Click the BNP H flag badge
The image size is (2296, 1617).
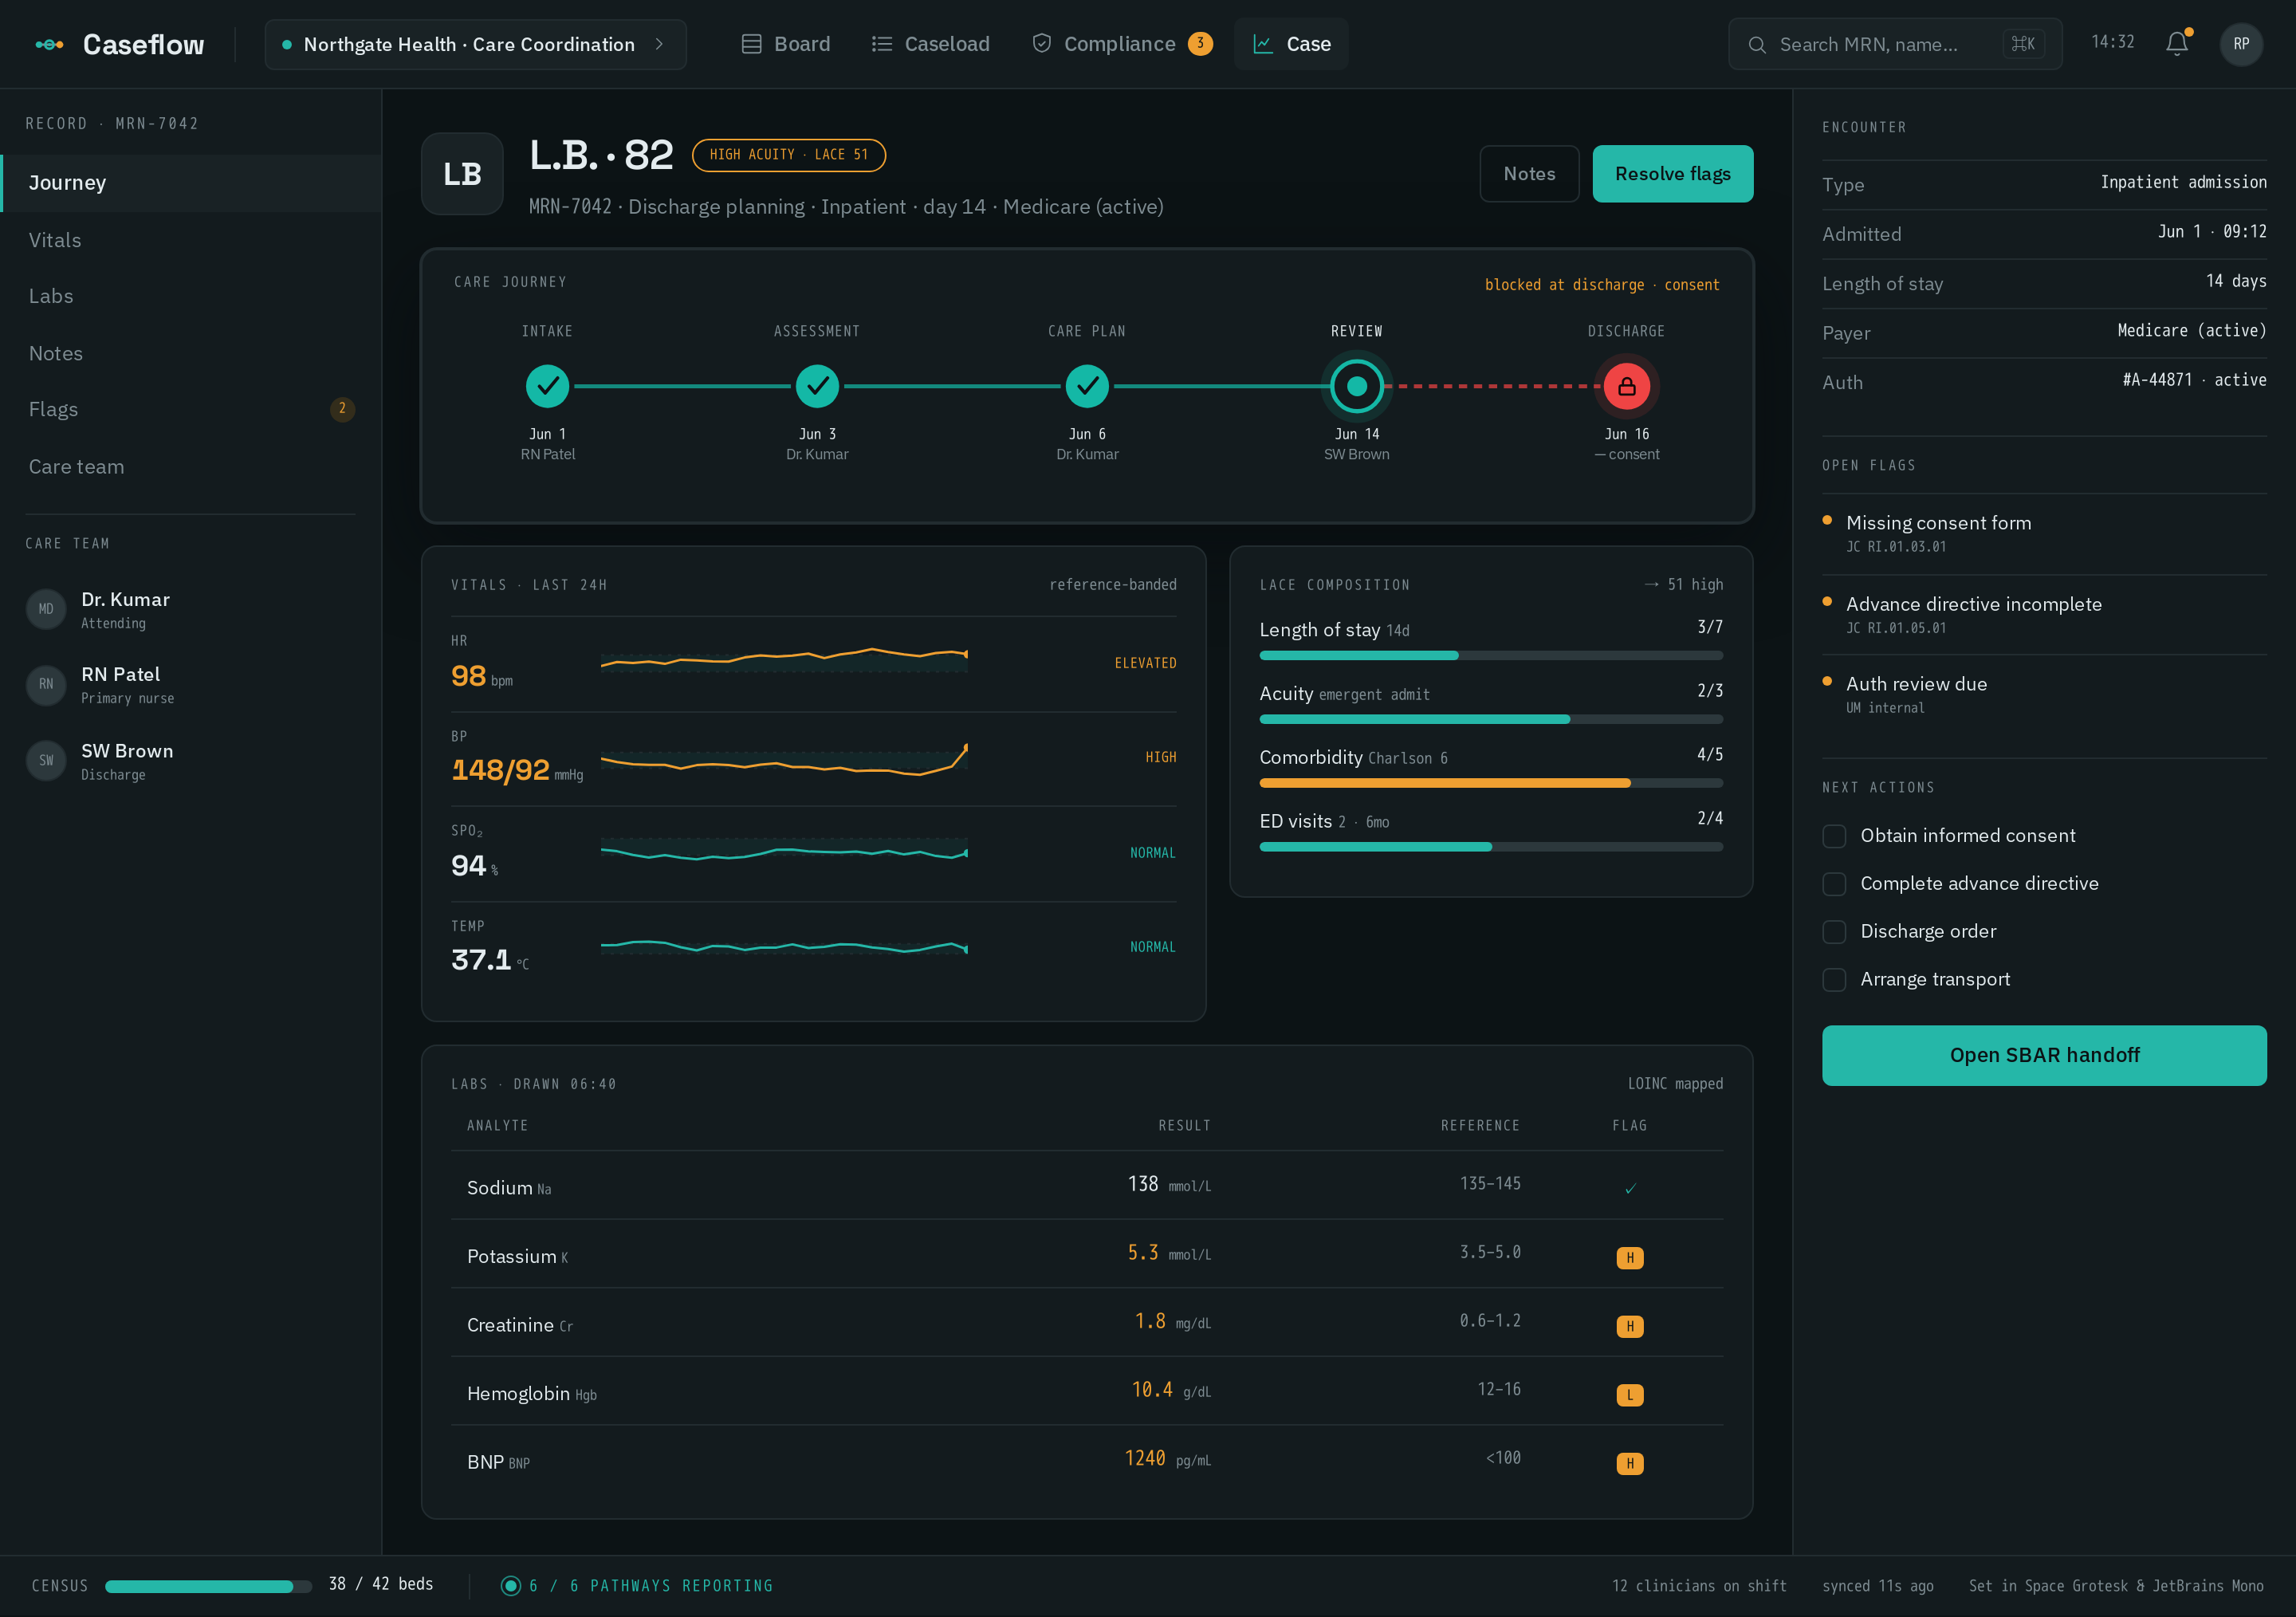pyautogui.click(x=1630, y=1464)
